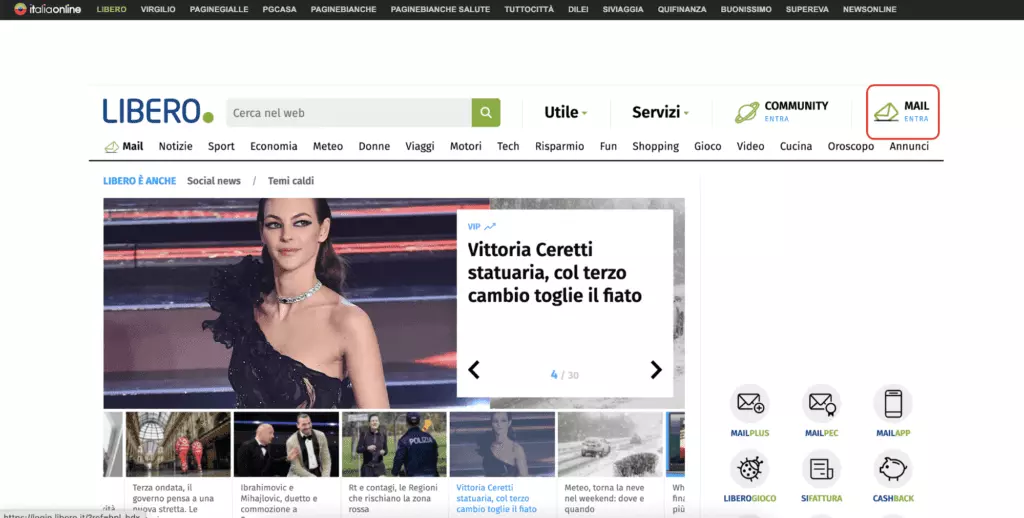Expand the Servizi dropdown

[x=660, y=112]
